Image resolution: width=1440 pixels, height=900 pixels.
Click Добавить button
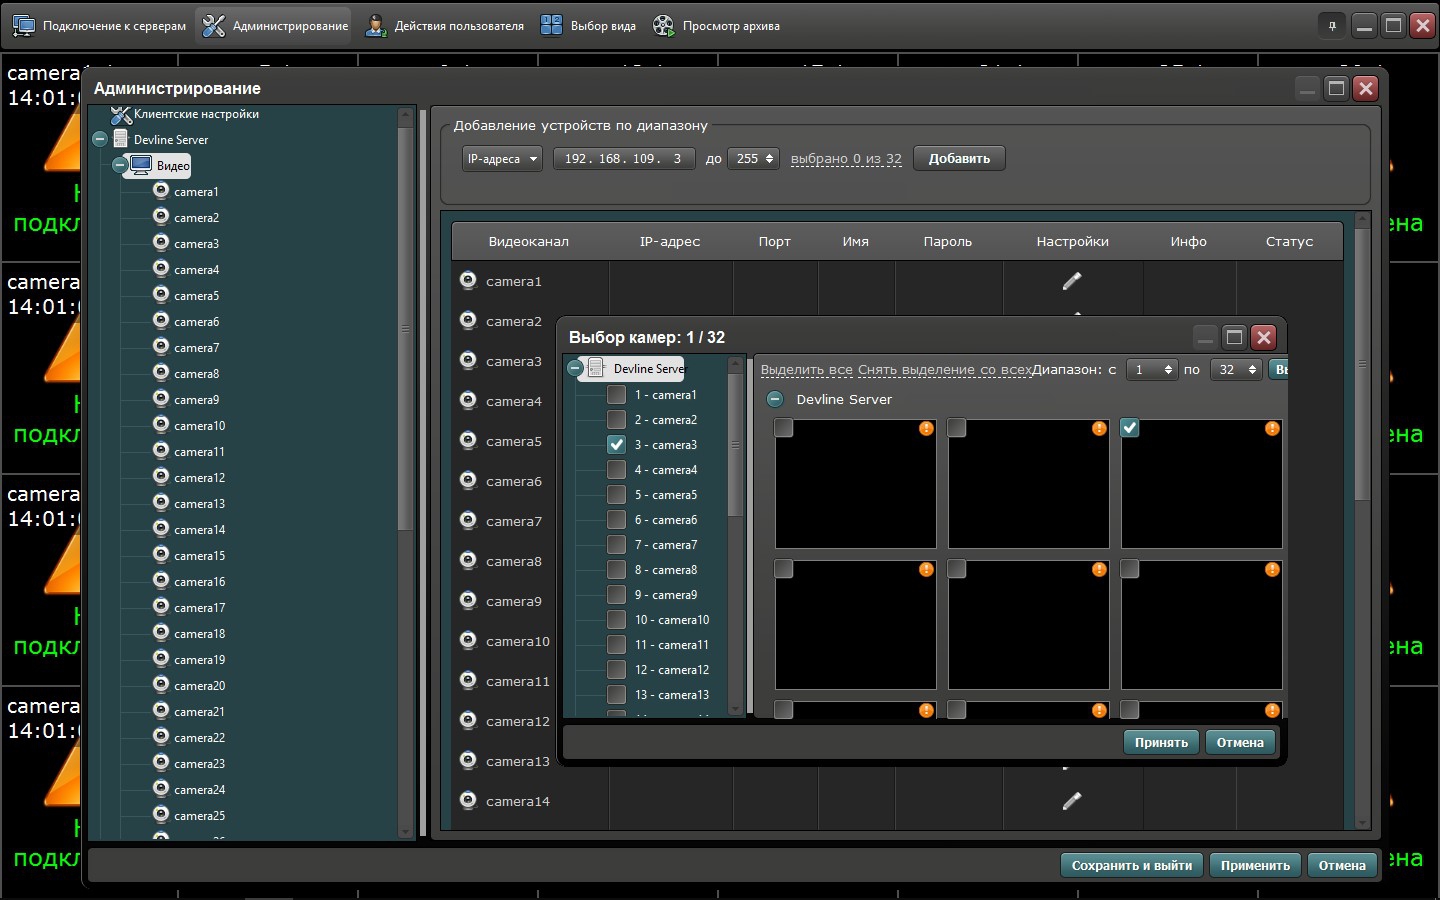tap(959, 159)
